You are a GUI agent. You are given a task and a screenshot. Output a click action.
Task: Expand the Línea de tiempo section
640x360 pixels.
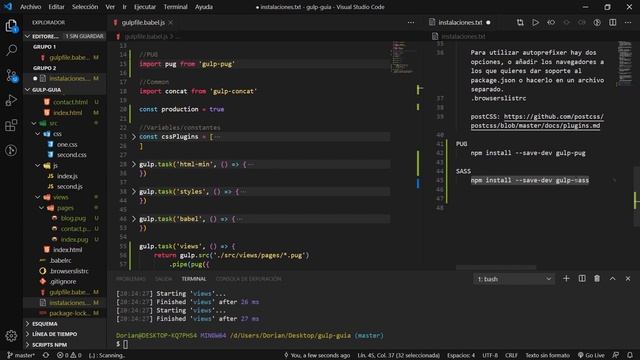point(64,334)
